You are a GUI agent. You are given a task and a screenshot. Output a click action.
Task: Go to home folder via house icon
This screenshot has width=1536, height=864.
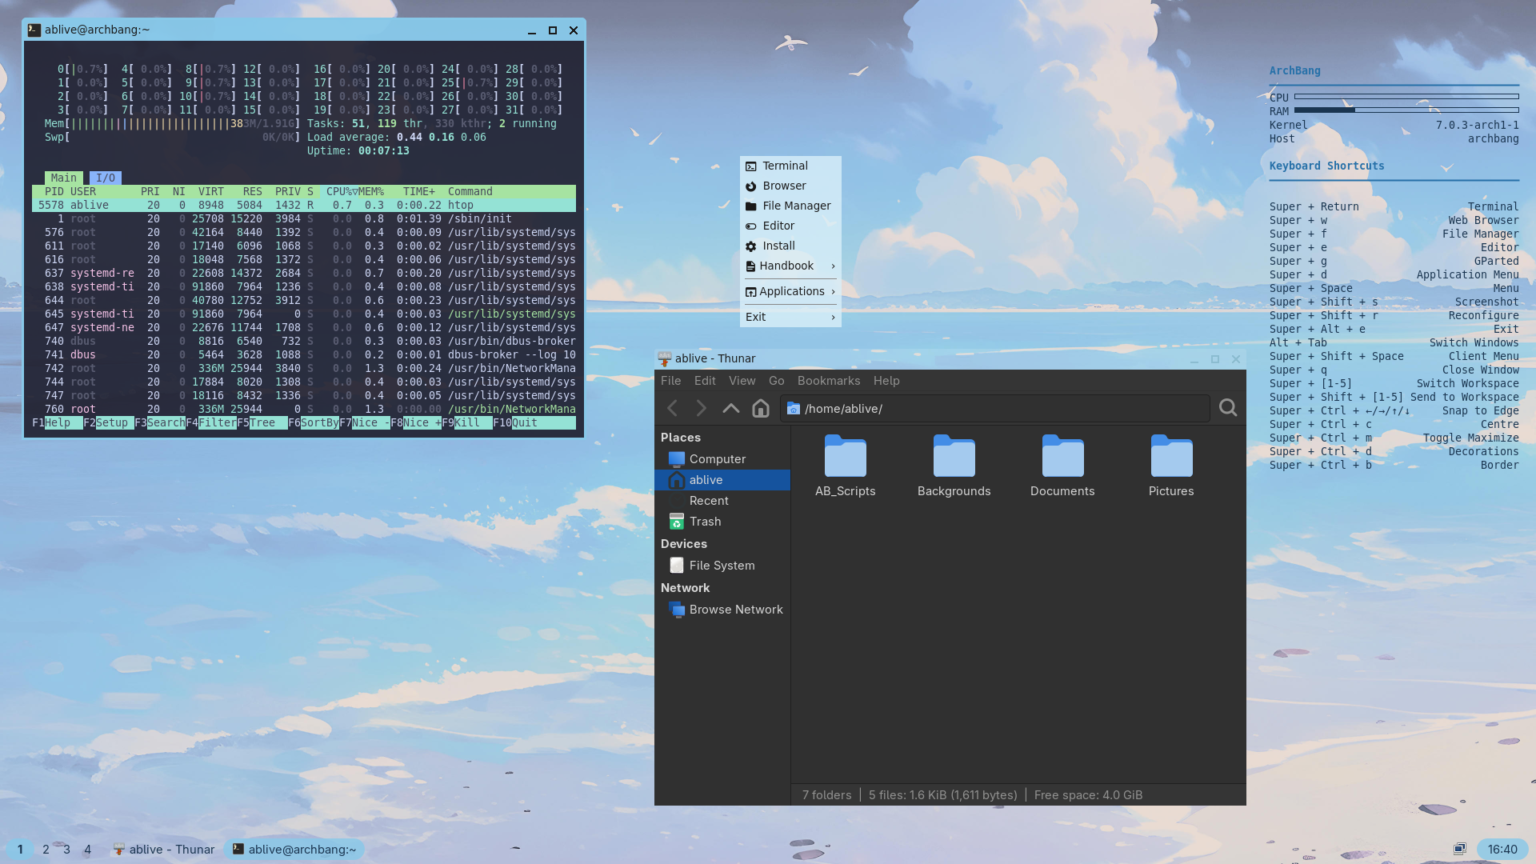pos(760,408)
